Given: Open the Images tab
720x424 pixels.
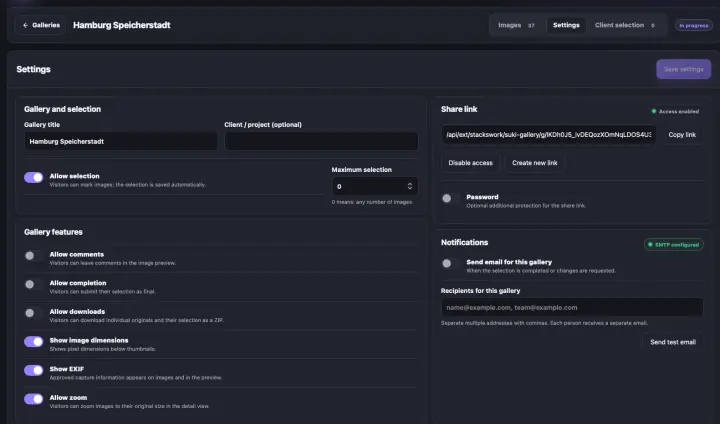Looking at the screenshot, I should [x=516, y=25].
